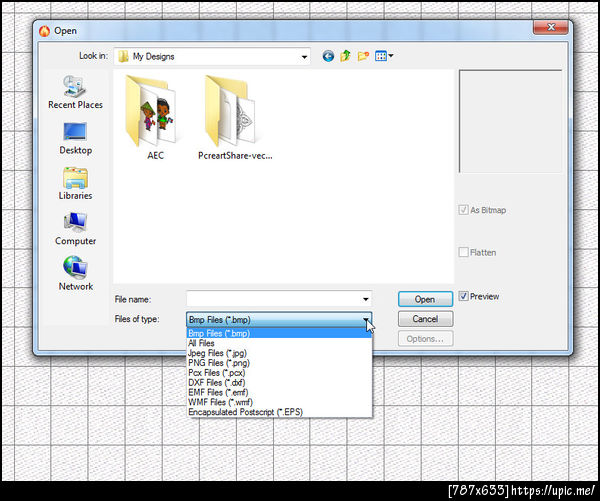
Task: Click the Cancel button
Action: click(x=425, y=319)
